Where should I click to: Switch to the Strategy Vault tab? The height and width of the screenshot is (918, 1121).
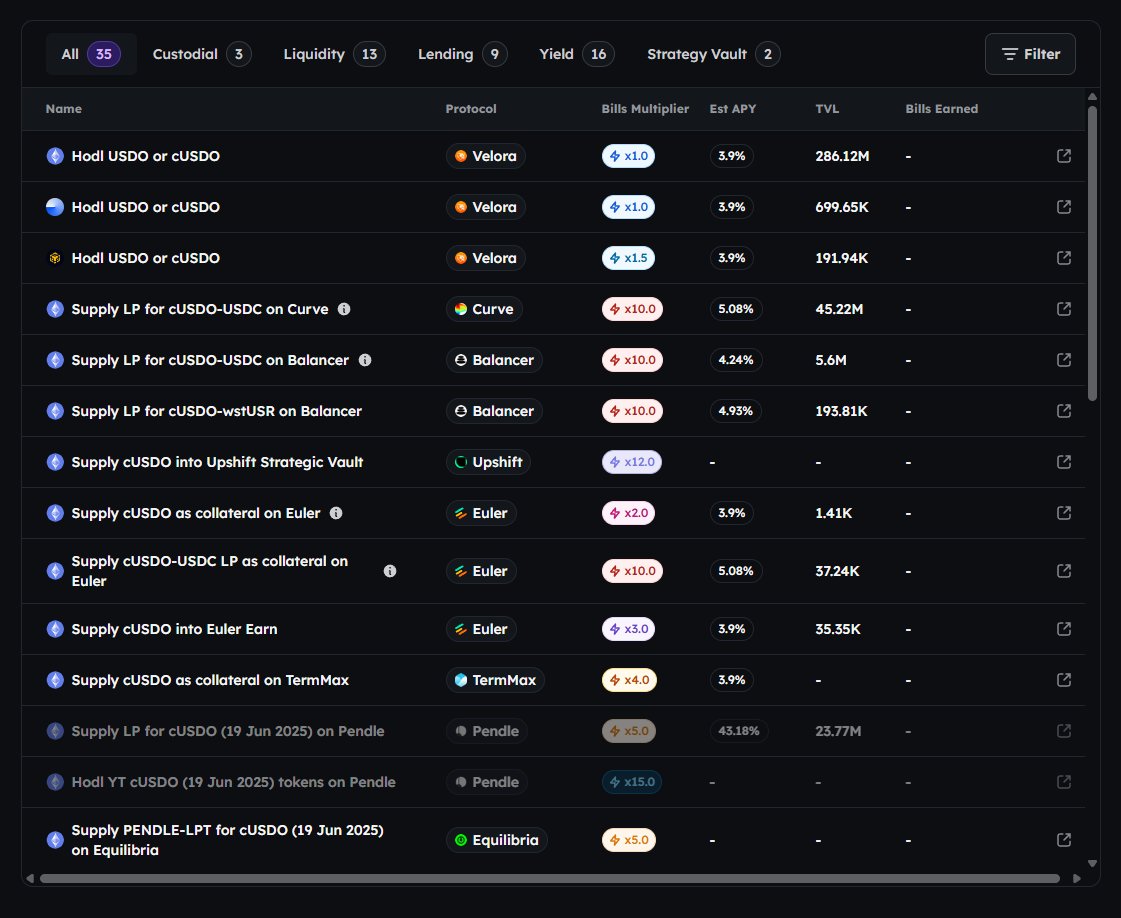point(713,54)
